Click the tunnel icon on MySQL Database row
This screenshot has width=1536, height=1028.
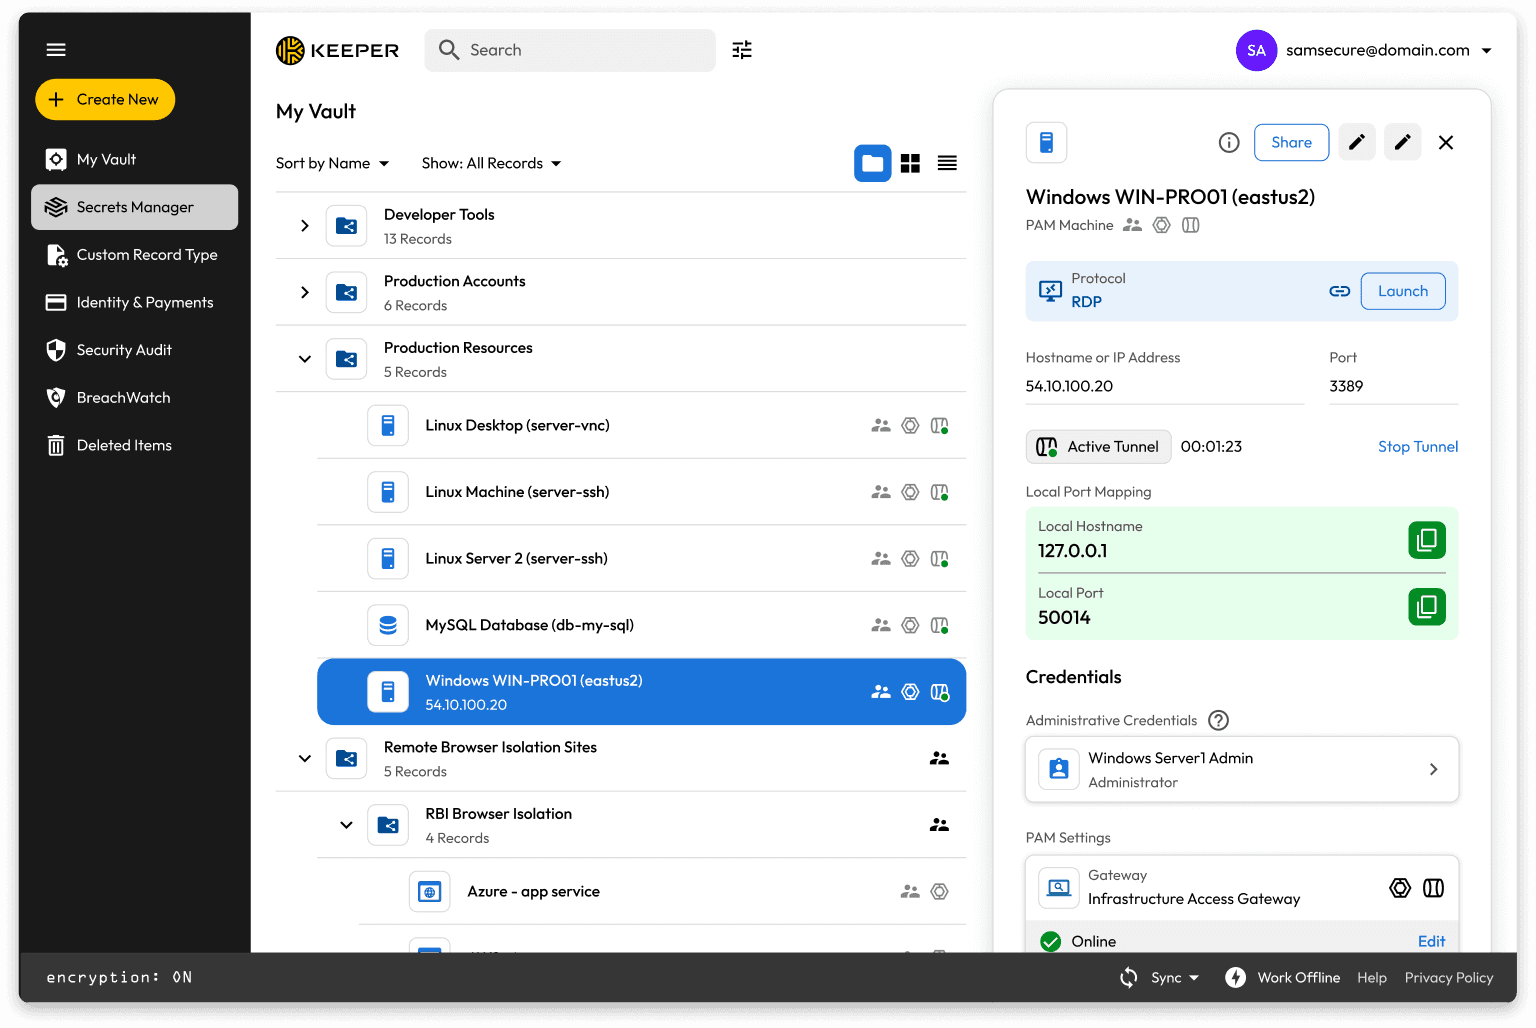pos(940,625)
